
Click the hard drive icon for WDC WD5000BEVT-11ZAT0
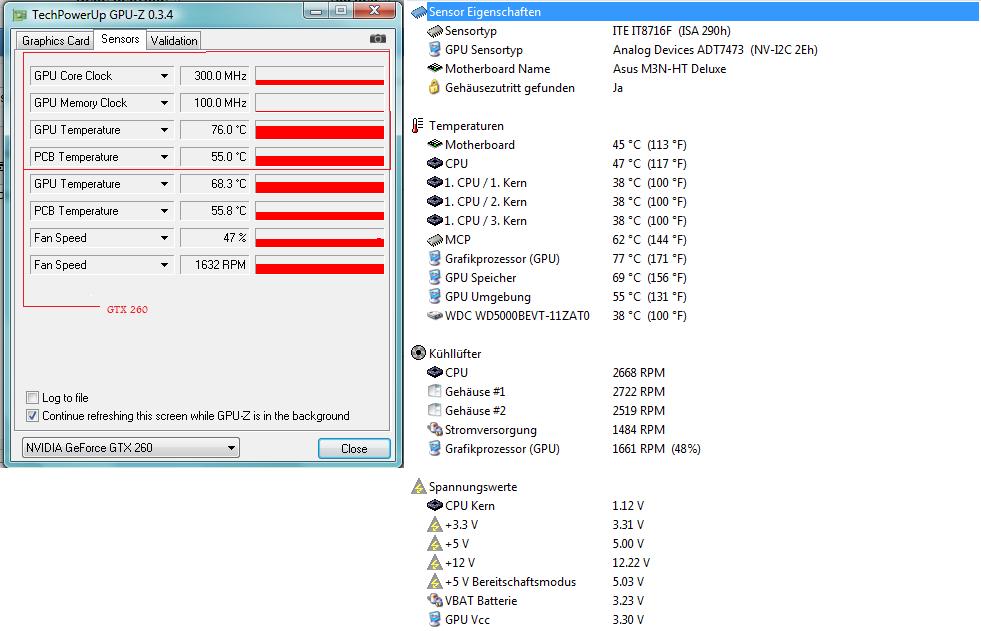435,315
